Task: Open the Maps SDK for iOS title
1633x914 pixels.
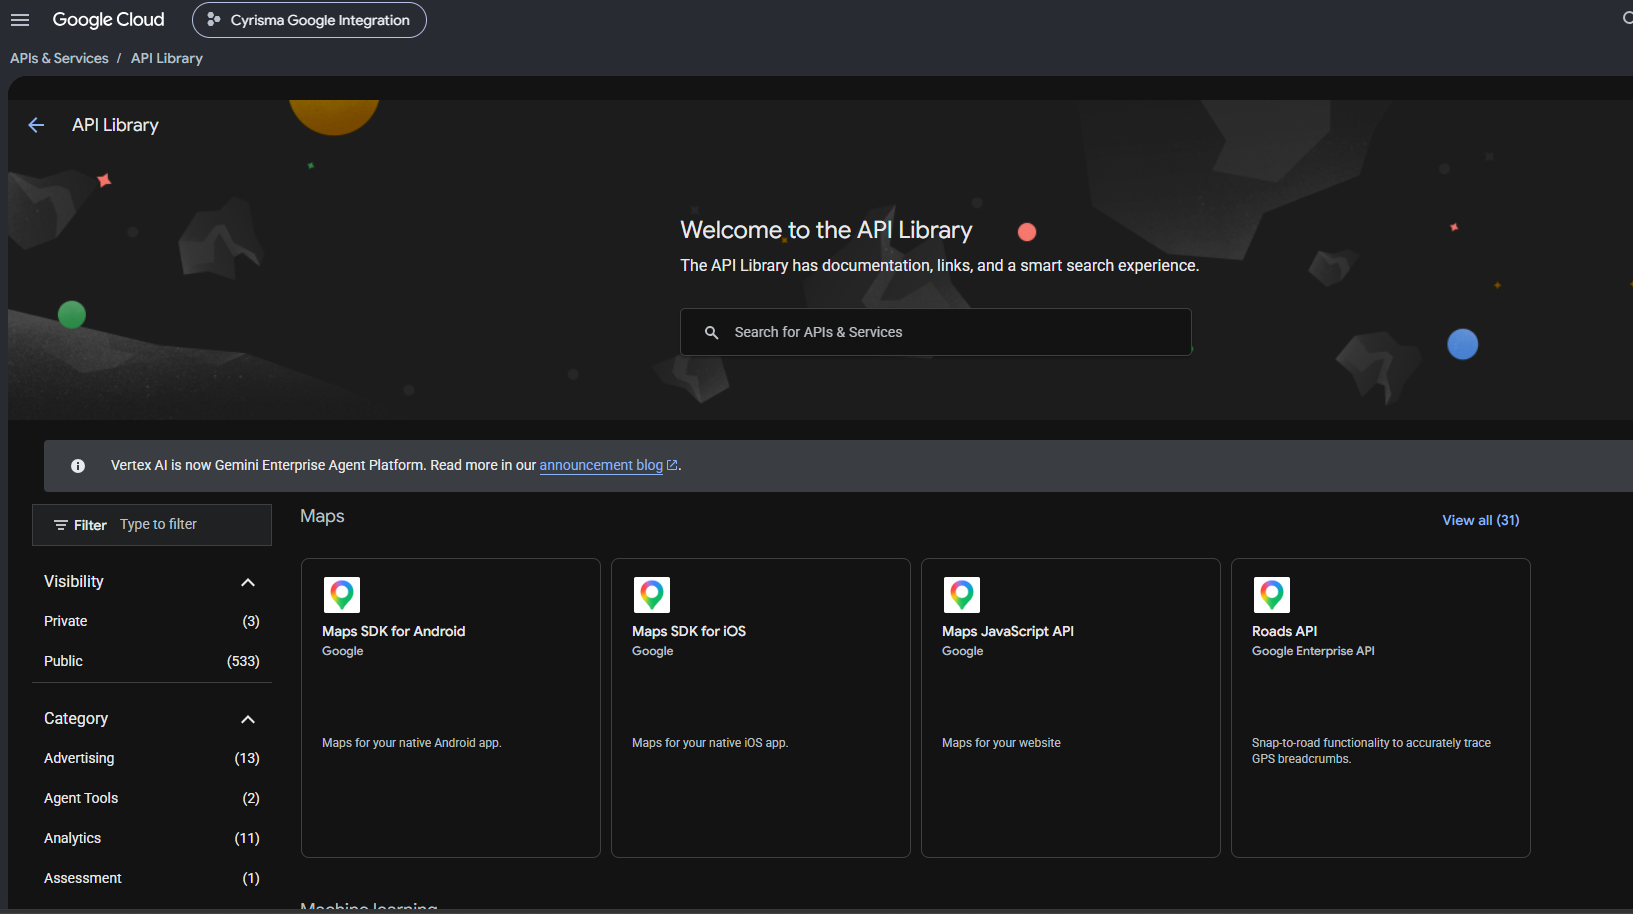Action: pos(689,631)
